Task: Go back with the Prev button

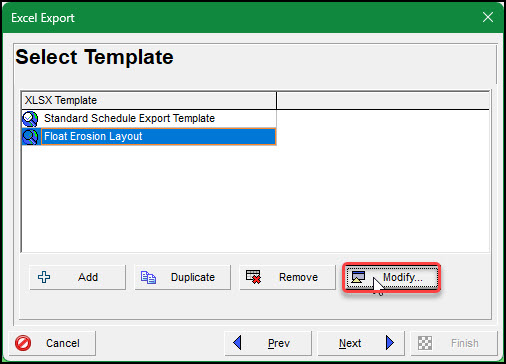Action: click(268, 343)
